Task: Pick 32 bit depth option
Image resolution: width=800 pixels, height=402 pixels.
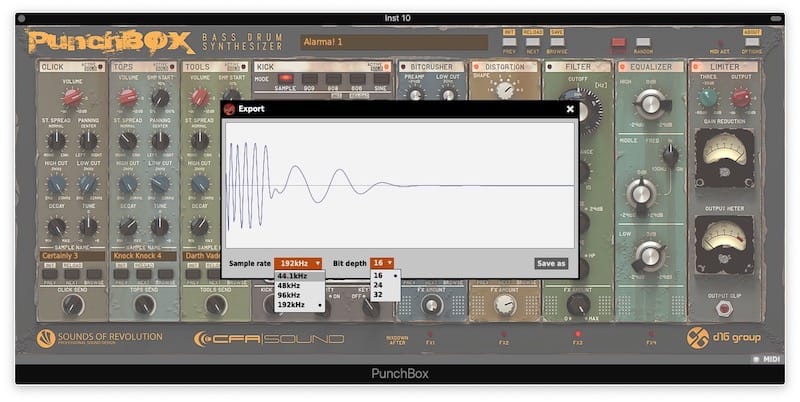Action: (385, 295)
